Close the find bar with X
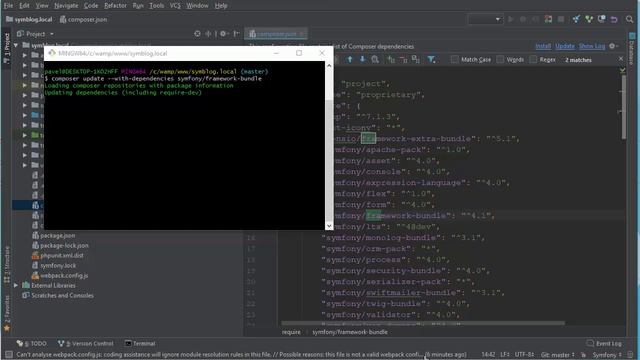This screenshot has height=360, width=640. [x=621, y=59]
